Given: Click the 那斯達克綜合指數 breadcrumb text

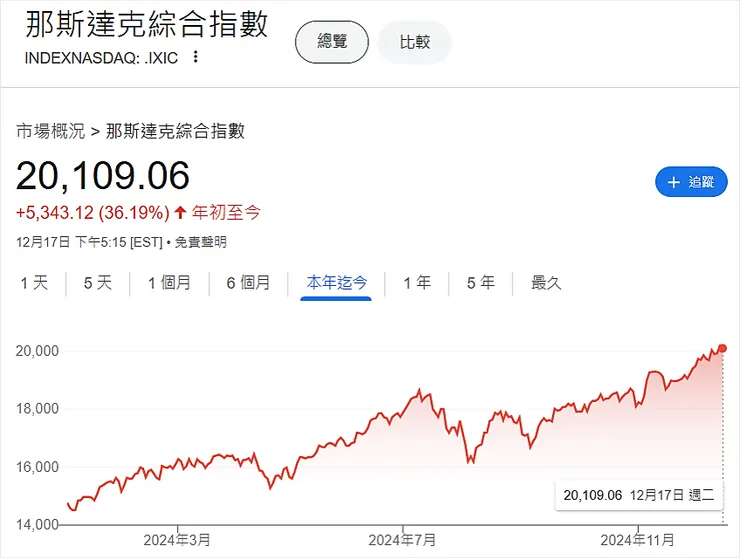Looking at the screenshot, I should coord(175,131).
